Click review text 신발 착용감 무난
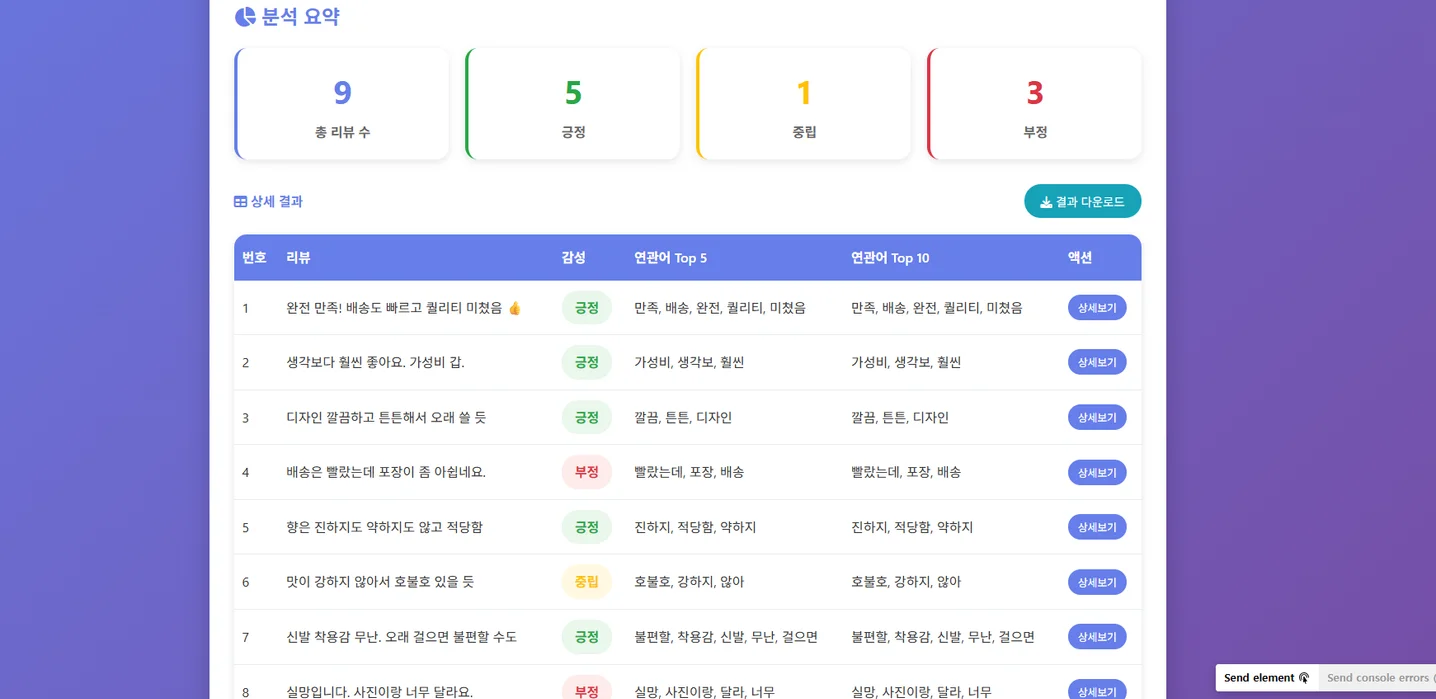This screenshot has width=1436, height=699. click(401, 636)
